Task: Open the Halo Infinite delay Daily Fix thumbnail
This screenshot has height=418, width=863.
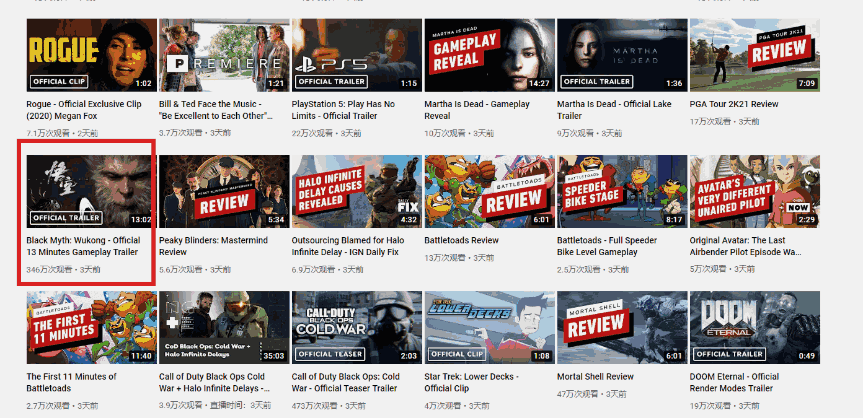Action: pyautogui.click(x=355, y=190)
